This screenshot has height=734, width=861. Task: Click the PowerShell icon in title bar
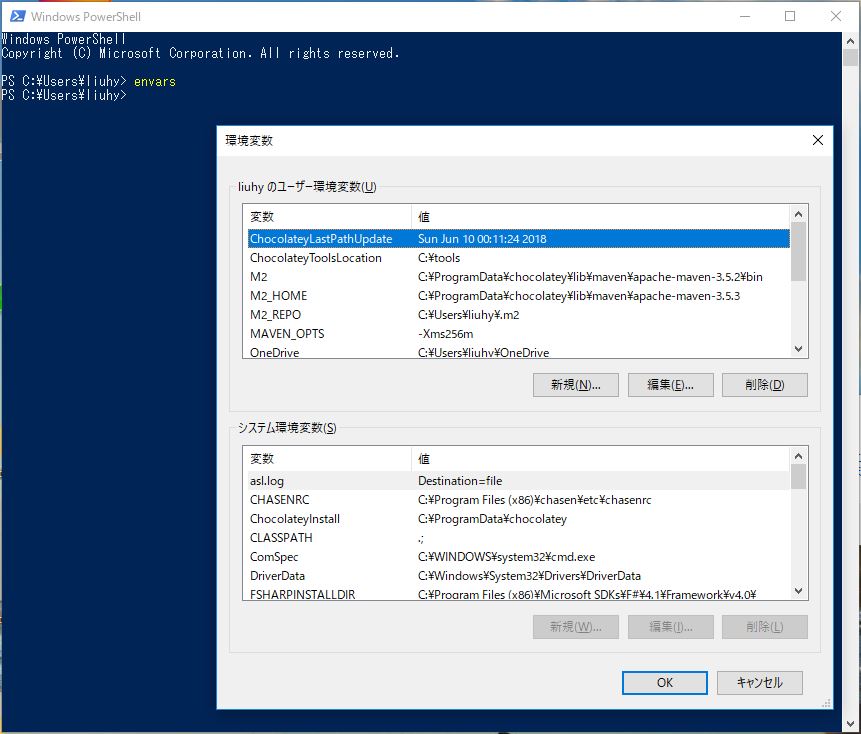18,16
